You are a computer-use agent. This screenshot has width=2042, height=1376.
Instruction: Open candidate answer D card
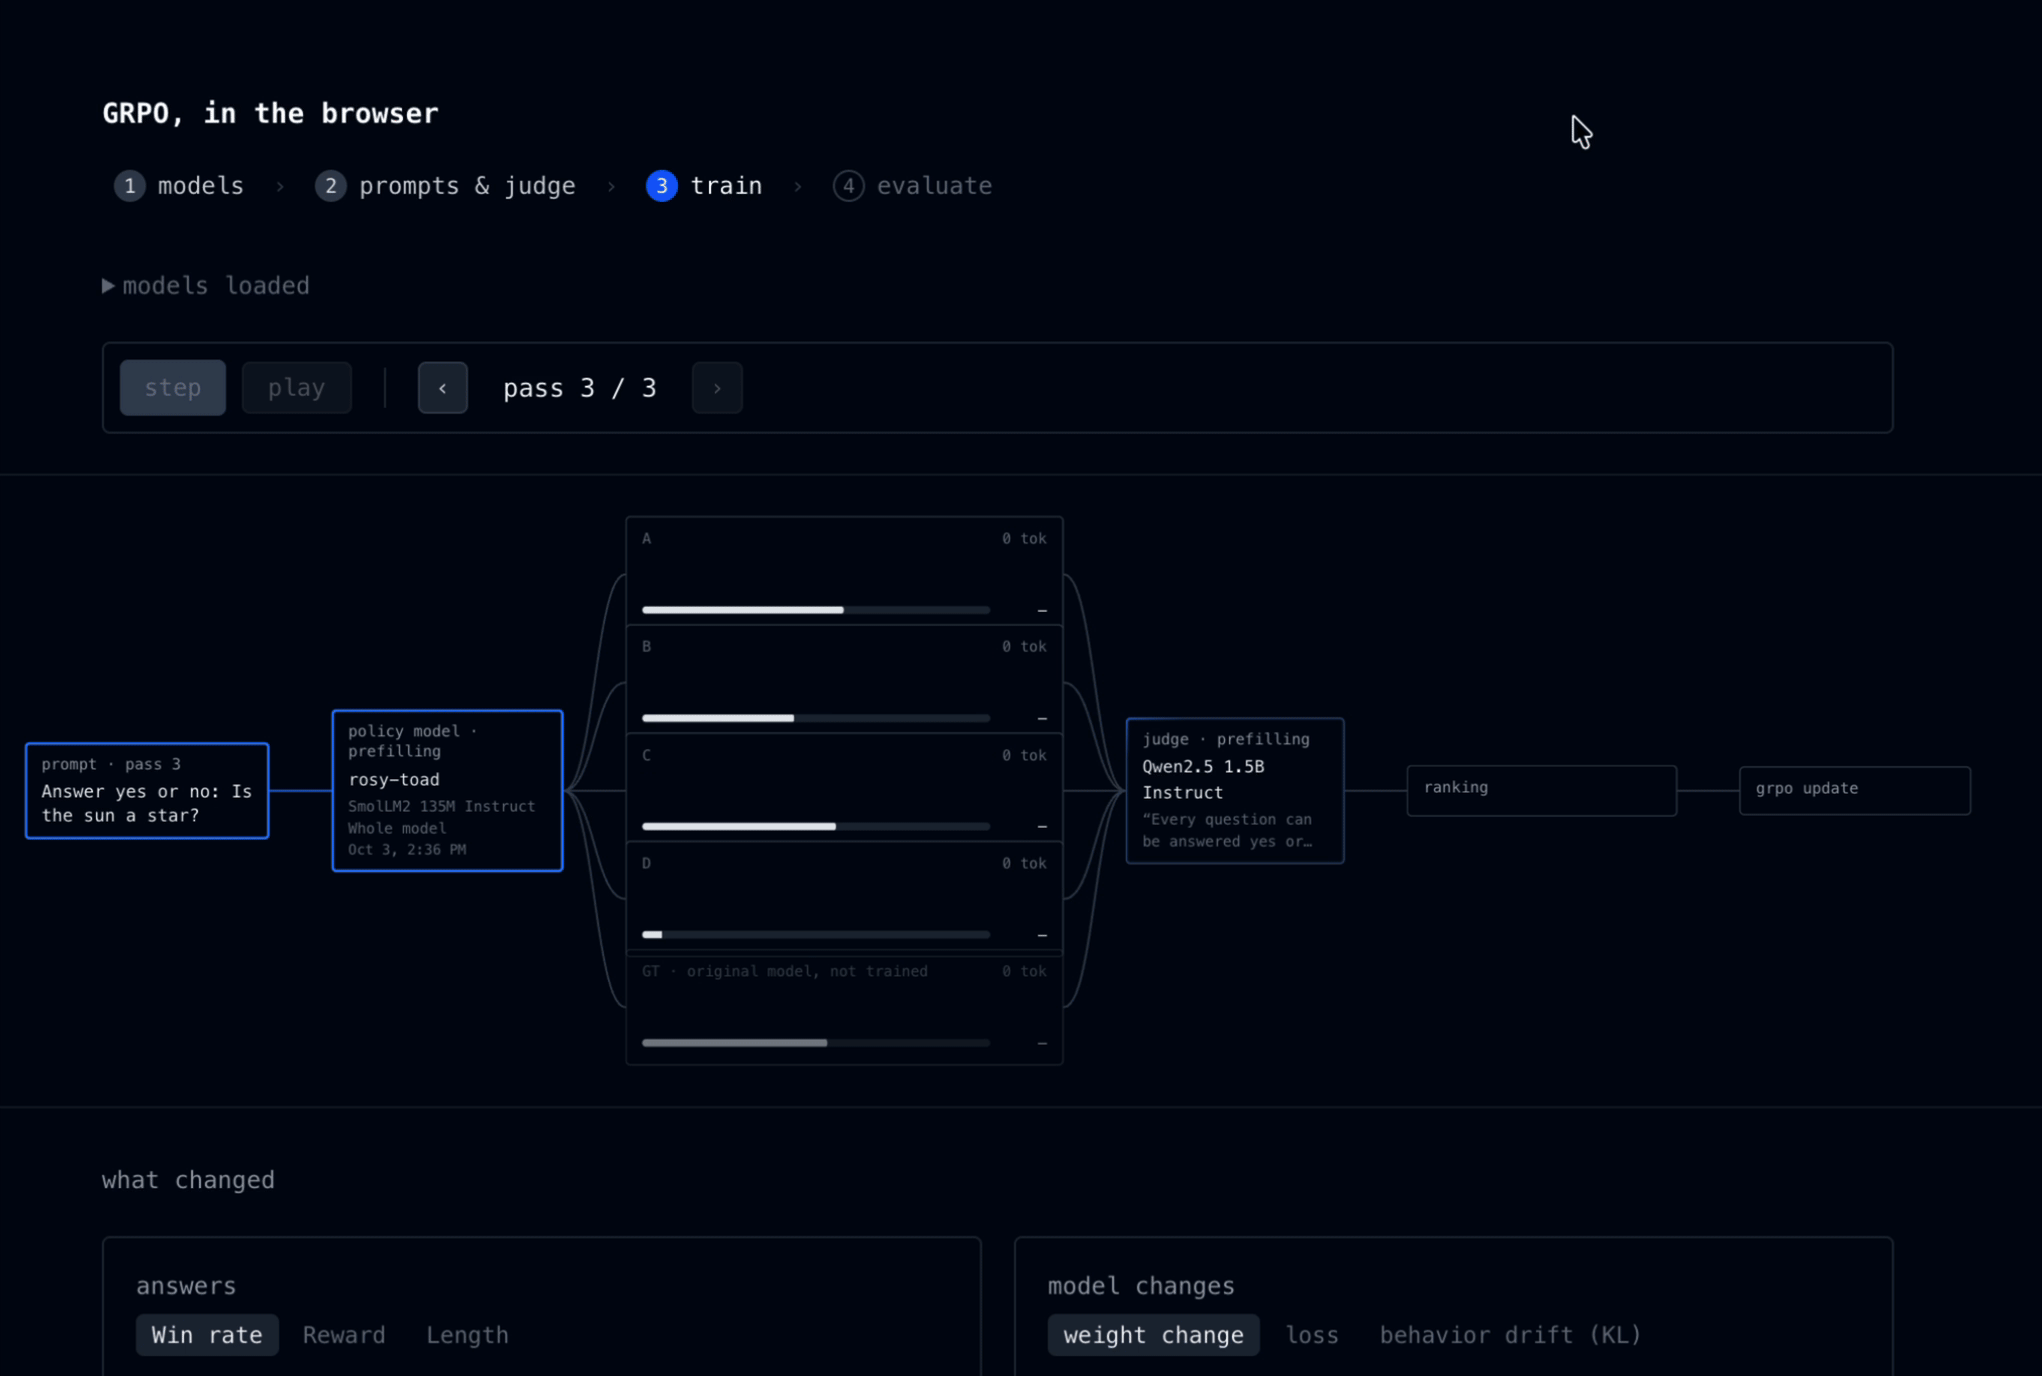pyautogui.click(x=844, y=896)
